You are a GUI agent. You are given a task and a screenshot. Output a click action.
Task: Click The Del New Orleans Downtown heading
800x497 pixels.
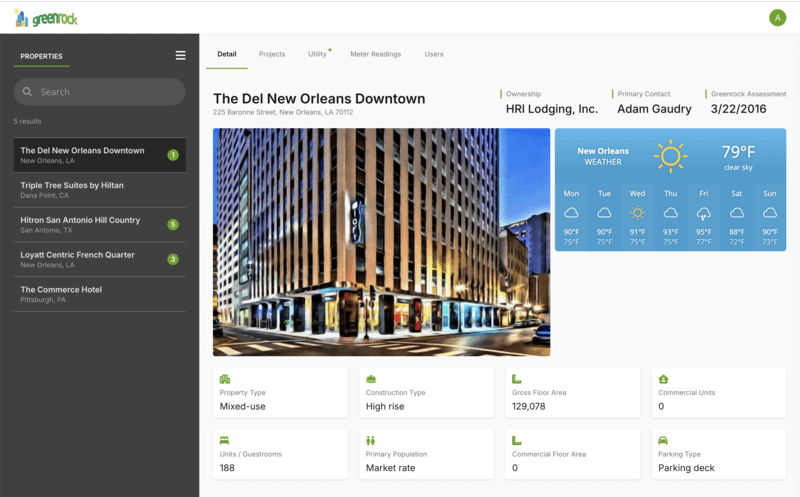point(319,98)
